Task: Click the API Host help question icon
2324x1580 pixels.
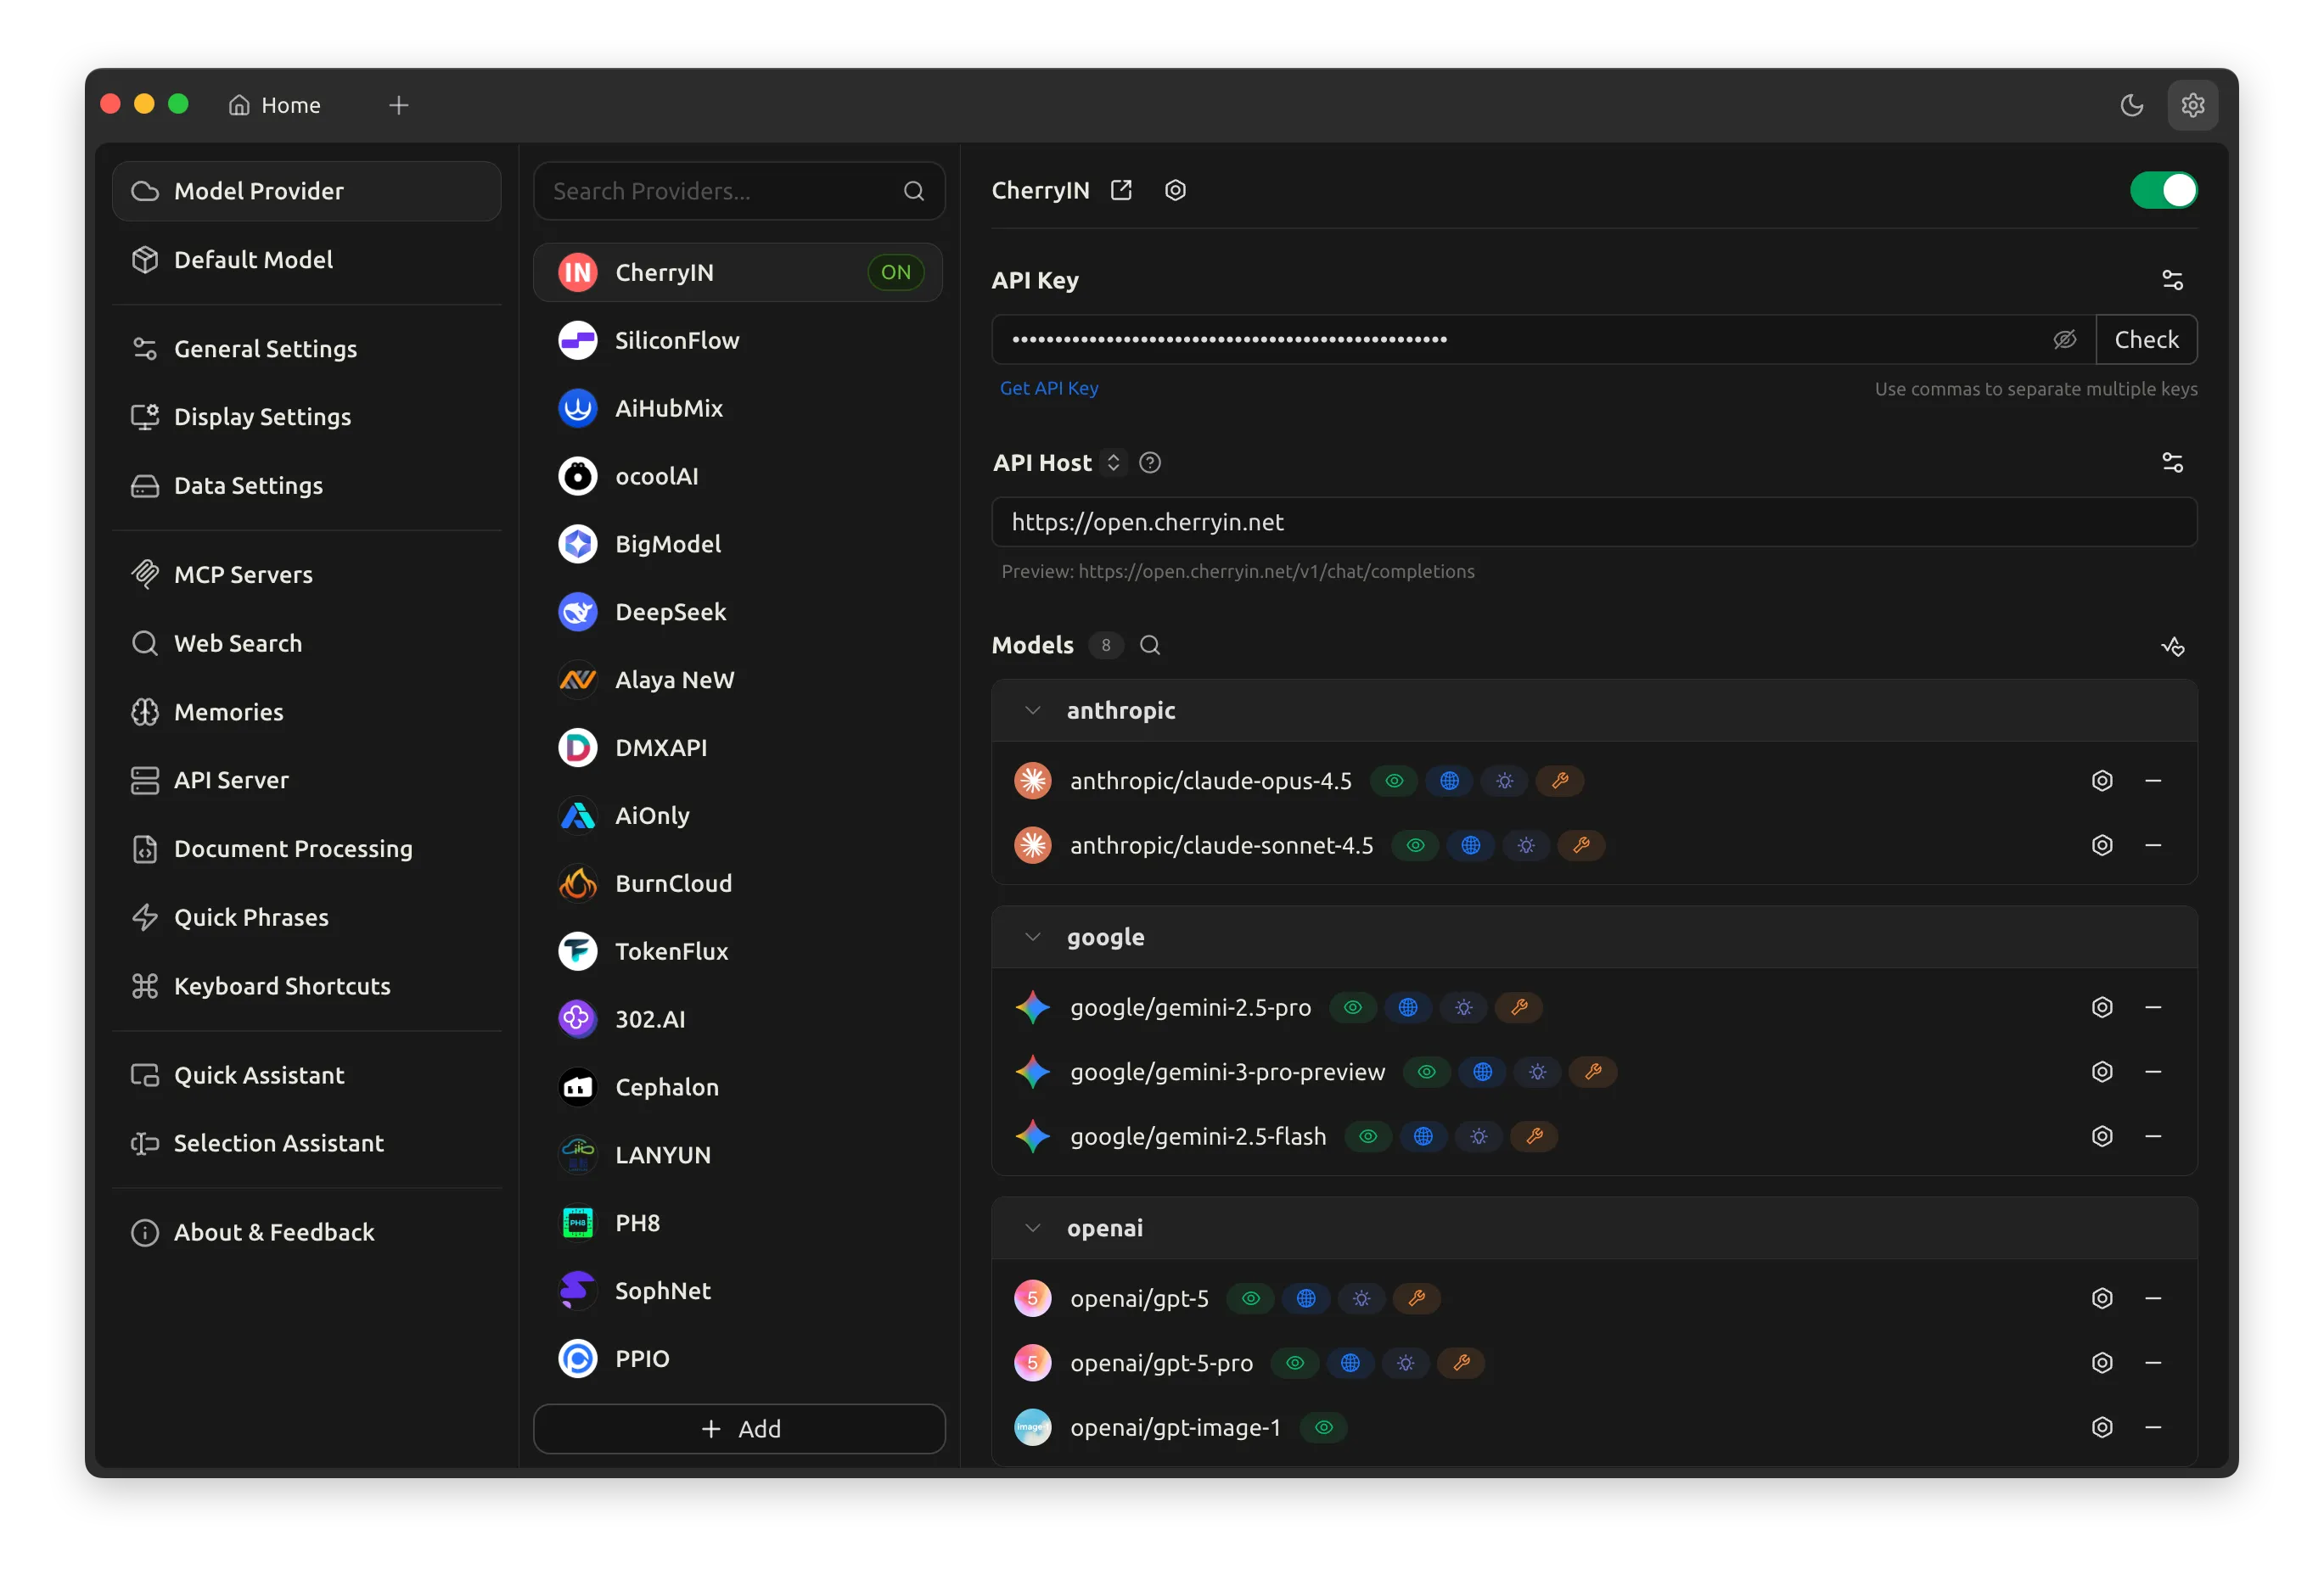Action: tap(1150, 463)
